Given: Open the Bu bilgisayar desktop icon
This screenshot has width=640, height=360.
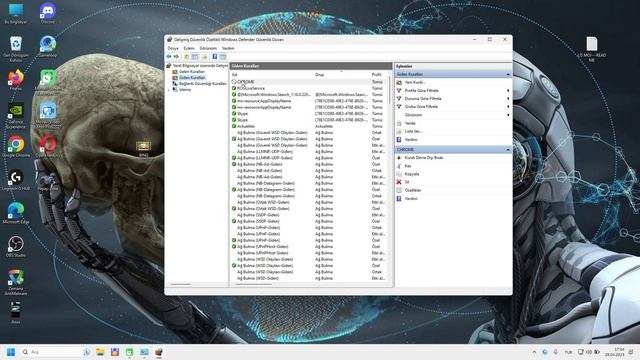Looking at the screenshot, I should pos(16,13).
